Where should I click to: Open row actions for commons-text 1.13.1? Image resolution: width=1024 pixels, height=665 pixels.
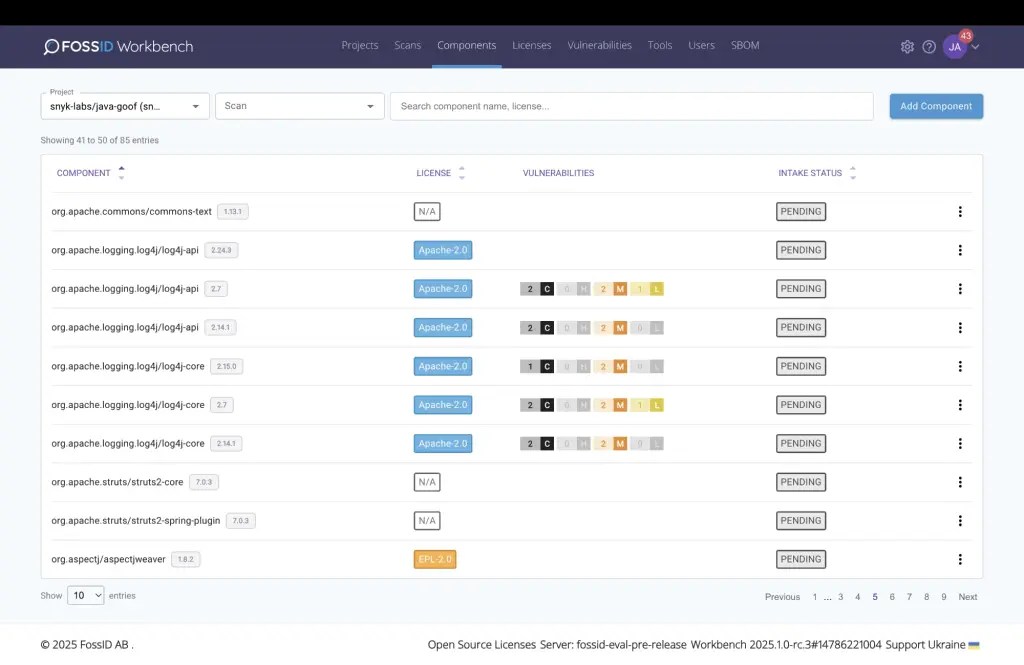click(x=960, y=212)
